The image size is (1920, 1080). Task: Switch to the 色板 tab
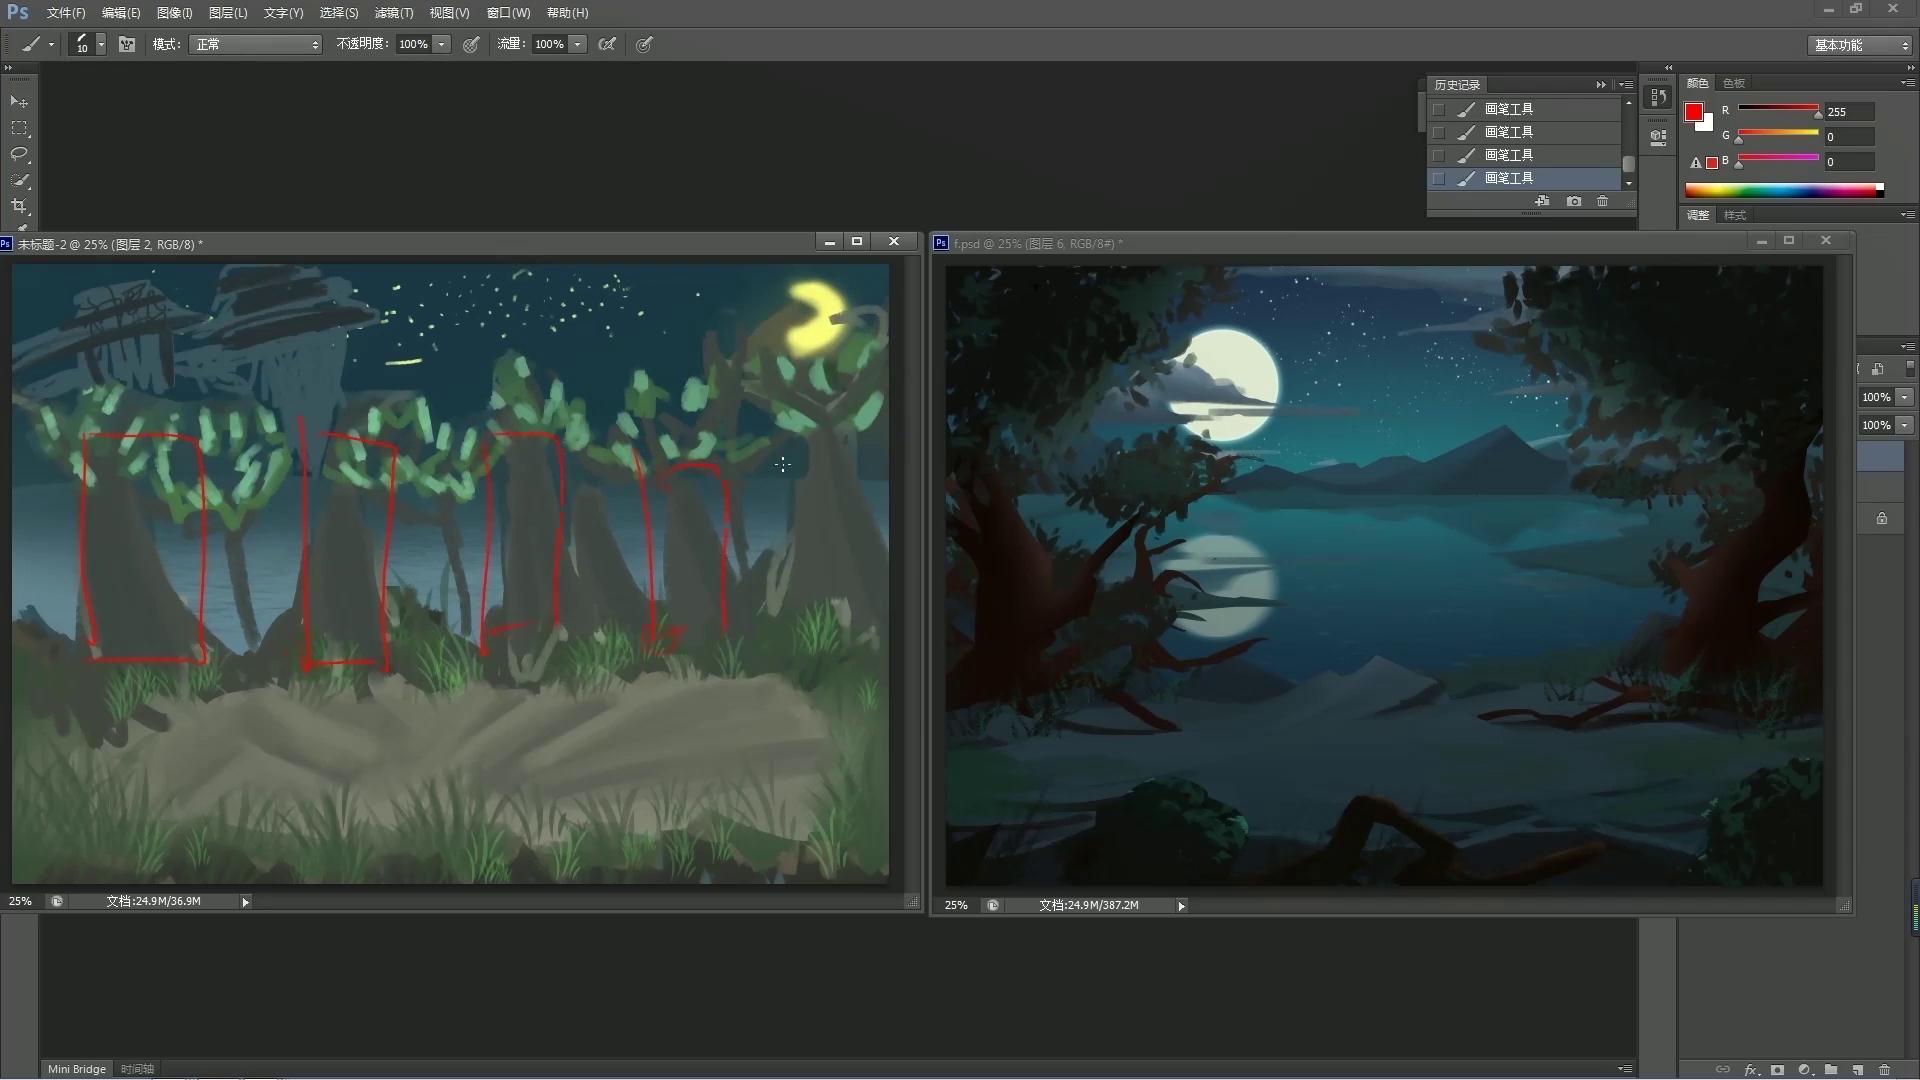coord(1734,83)
